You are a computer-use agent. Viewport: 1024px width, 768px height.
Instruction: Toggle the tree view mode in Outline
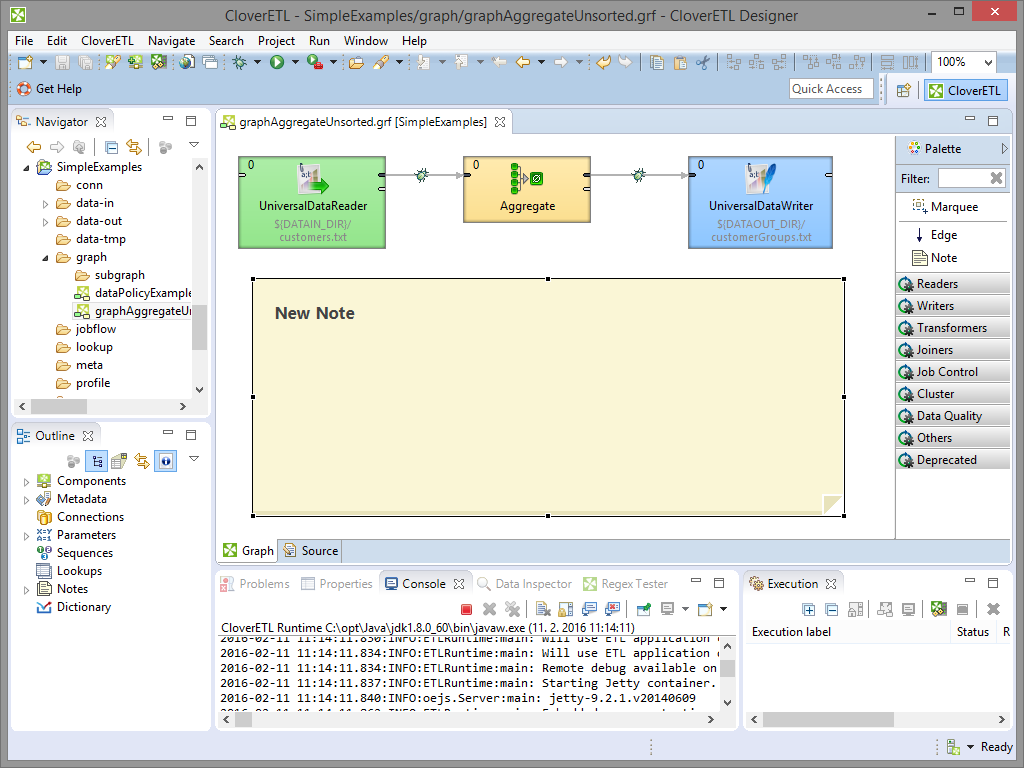pyautogui.click(x=97, y=461)
